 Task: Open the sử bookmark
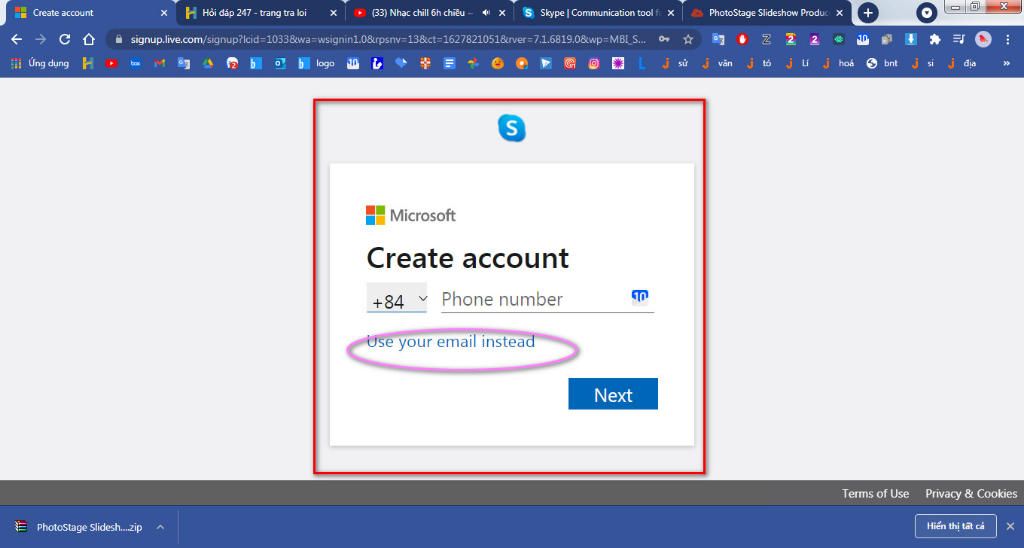tap(675, 63)
